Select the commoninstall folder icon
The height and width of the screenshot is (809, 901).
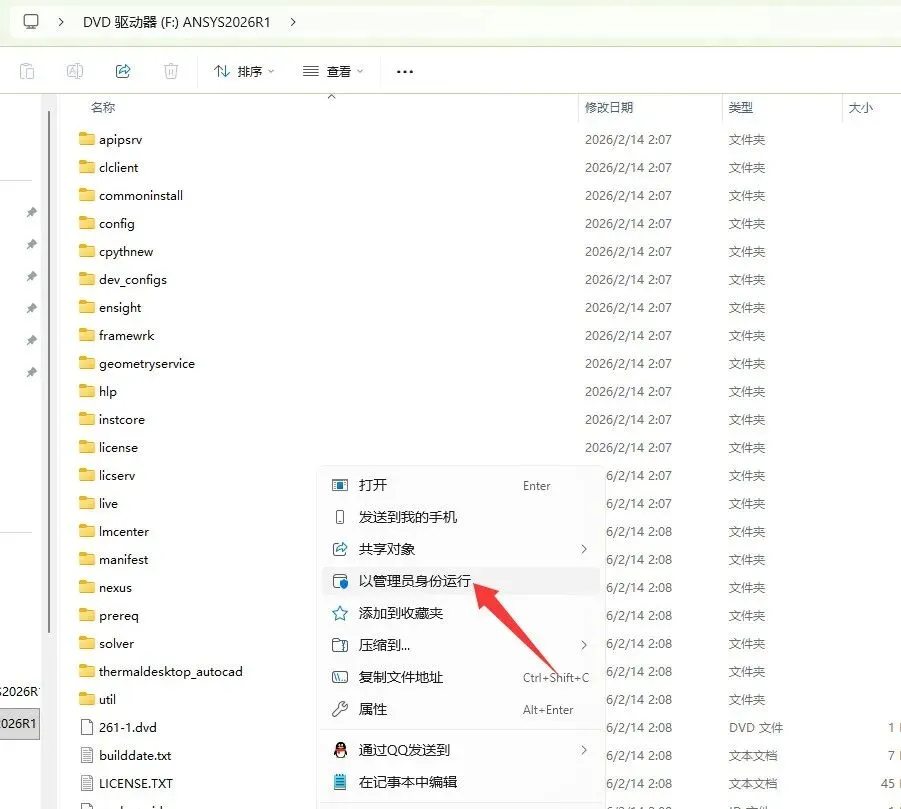point(87,195)
